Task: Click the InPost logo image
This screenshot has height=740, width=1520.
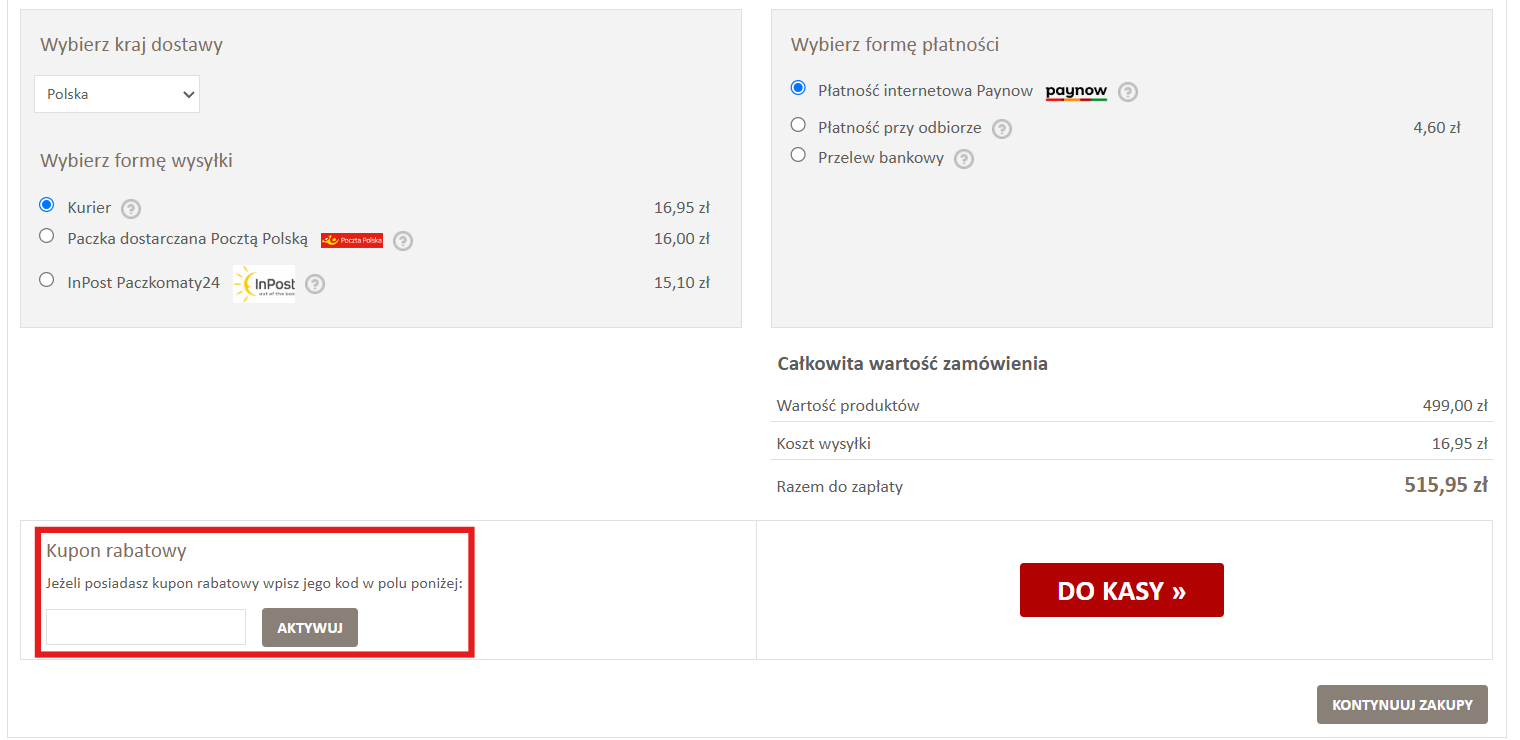Action: click(264, 284)
